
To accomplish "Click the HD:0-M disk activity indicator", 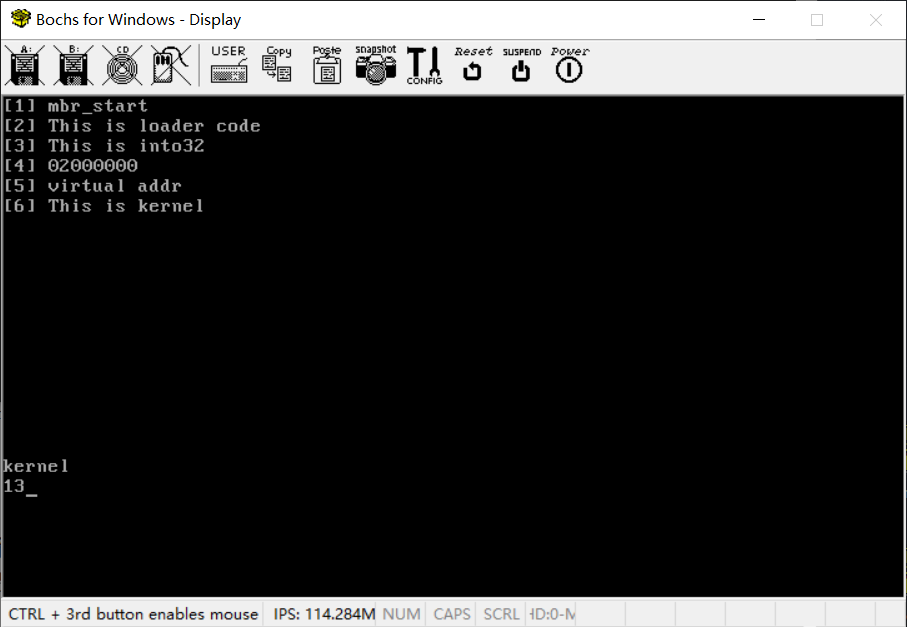I will click(x=552, y=614).
